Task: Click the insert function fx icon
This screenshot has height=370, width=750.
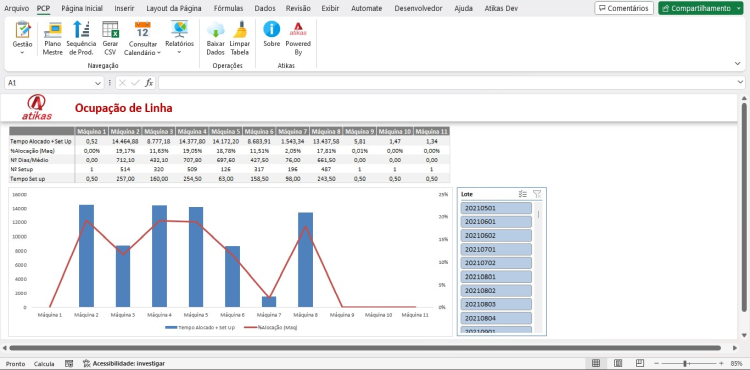Action: 149,83
